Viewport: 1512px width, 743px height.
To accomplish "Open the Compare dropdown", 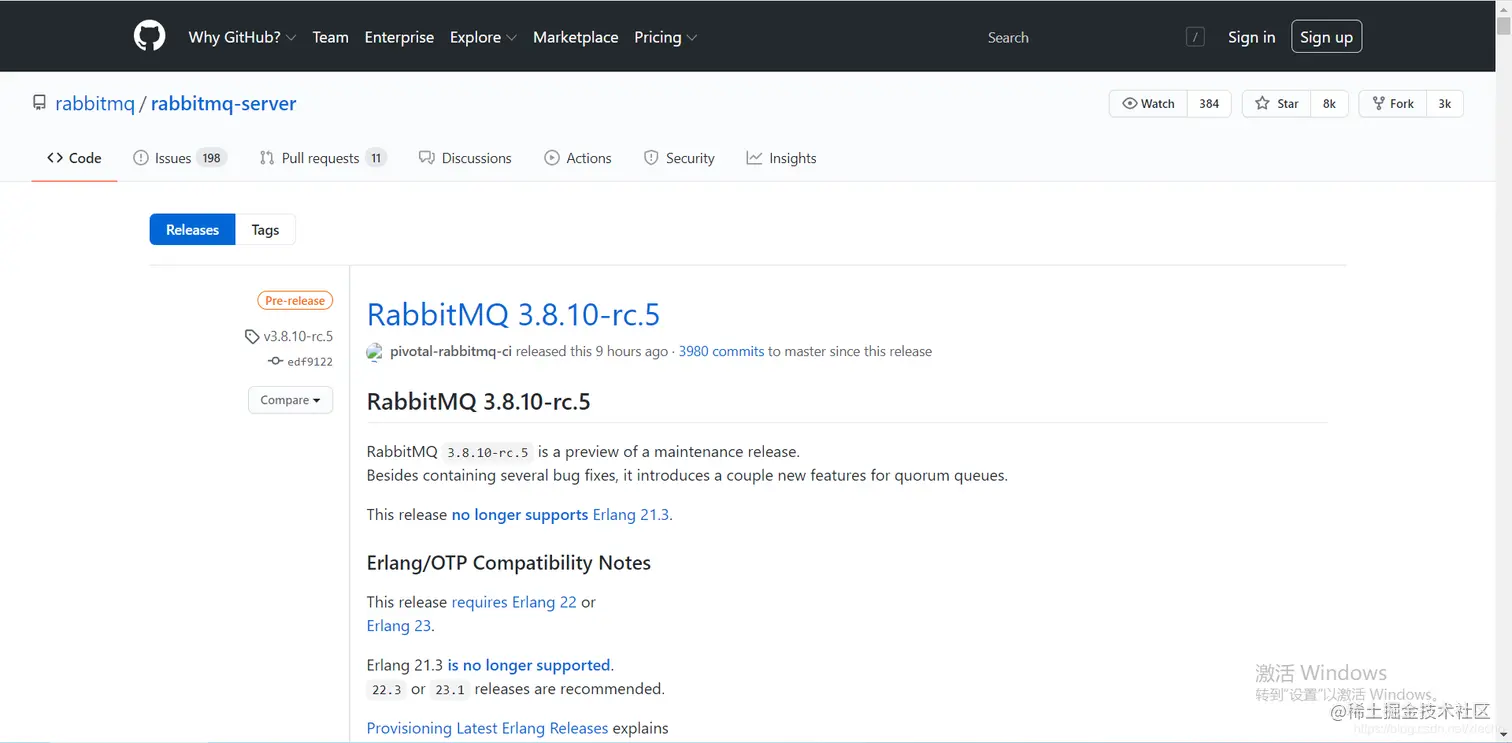I will (x=290, y=400).
